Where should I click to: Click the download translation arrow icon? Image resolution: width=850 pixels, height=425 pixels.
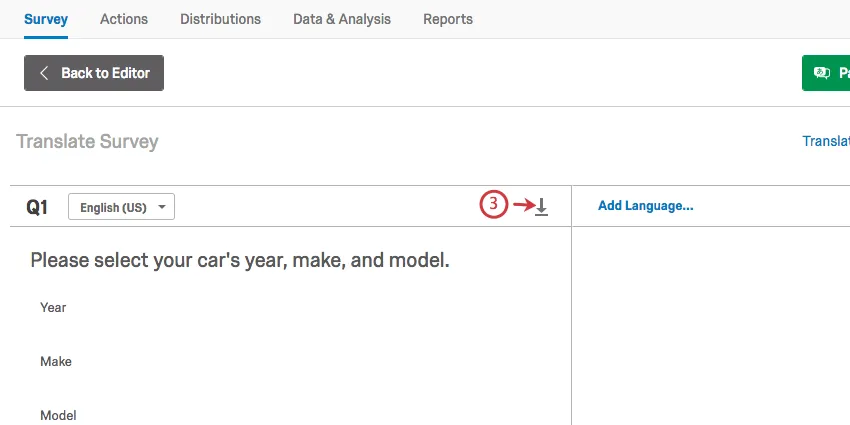[x=541, y=206]
